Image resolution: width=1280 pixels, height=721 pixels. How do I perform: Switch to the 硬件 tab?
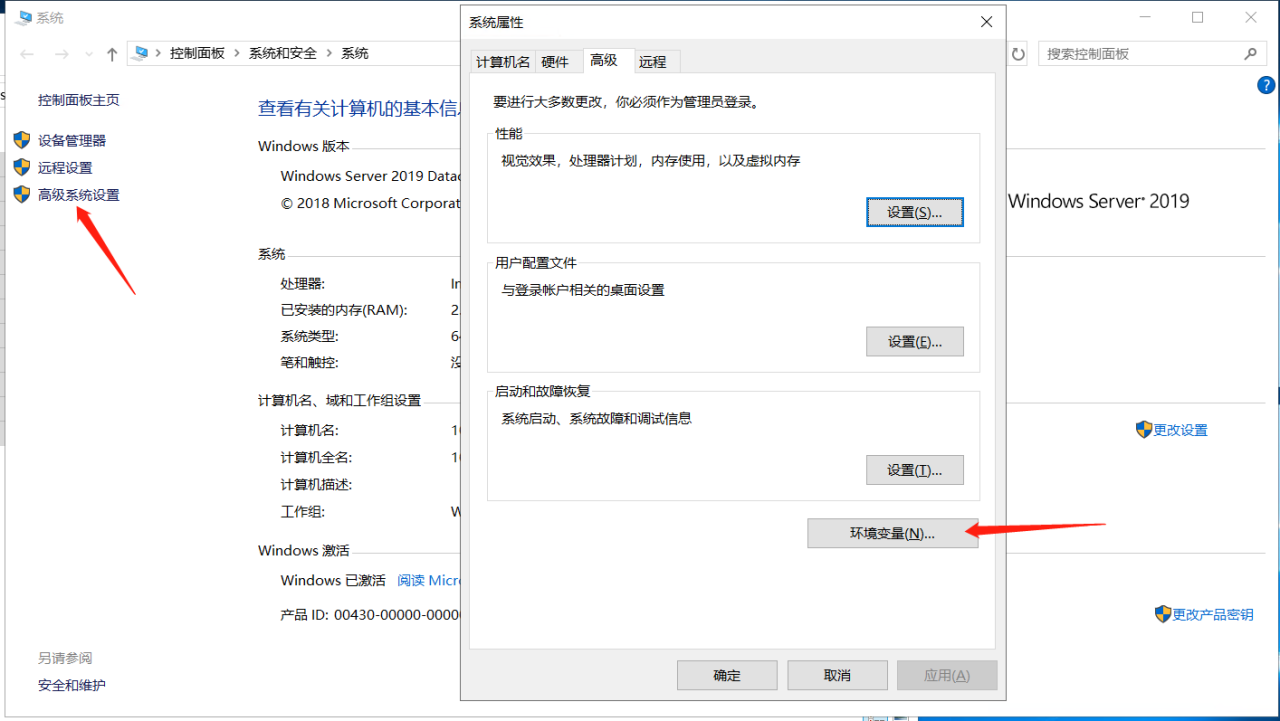tap(555, 62)
